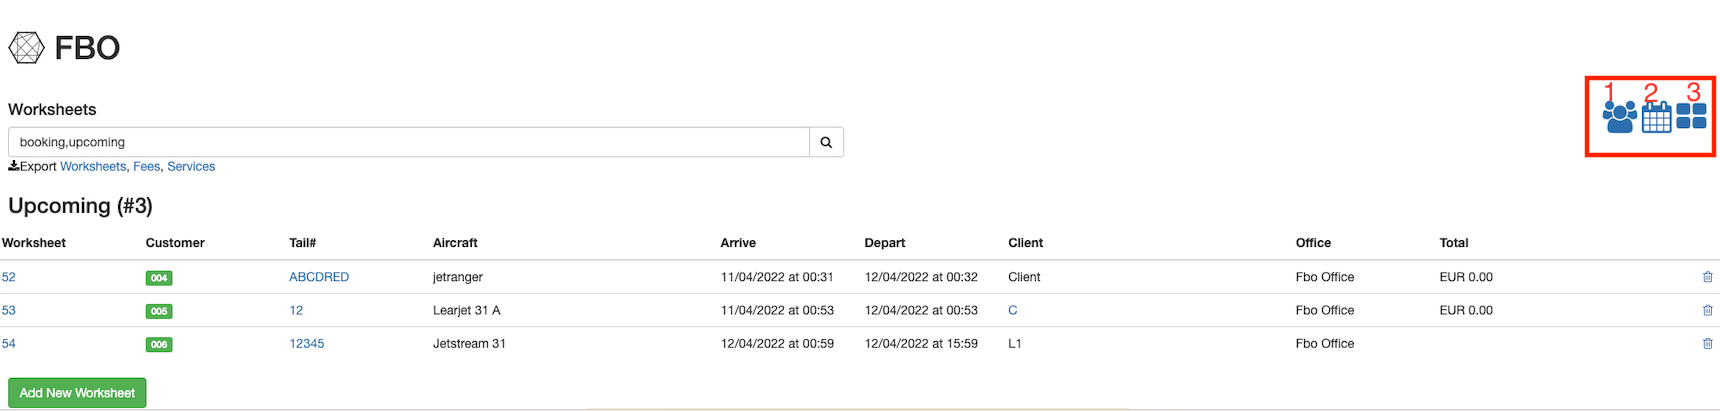Delete worksheet 53 via trash icon
The height and width of the screenshot is (411, 1720).
point(1707,310)
